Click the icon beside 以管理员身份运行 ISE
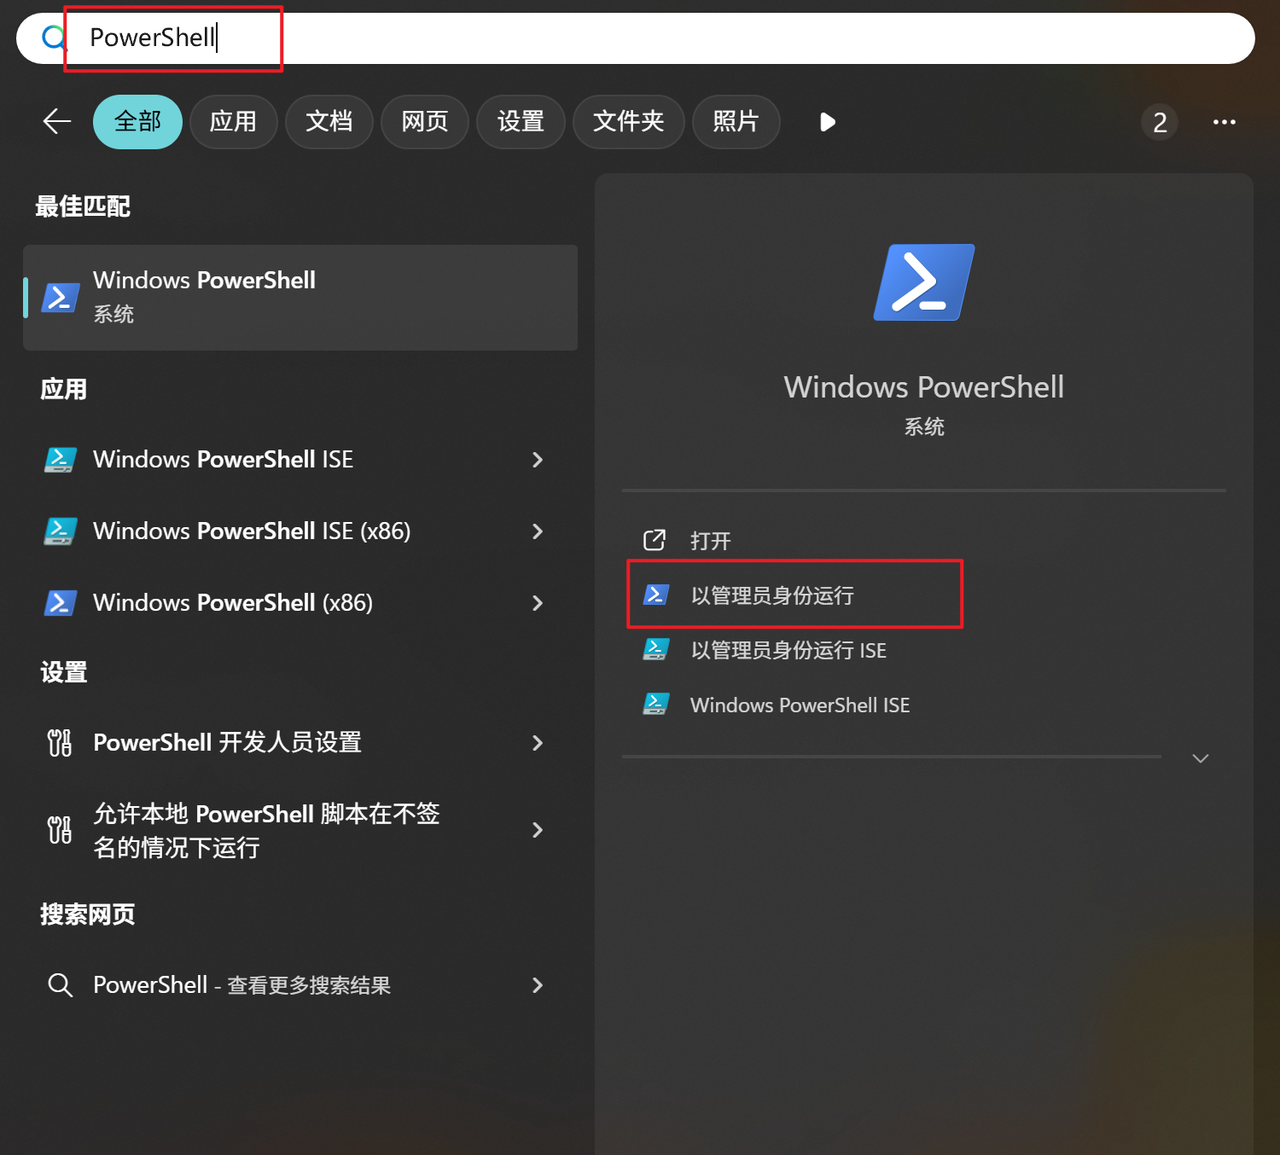The width and height of the screenshot is (1280, 1155). 656,650
